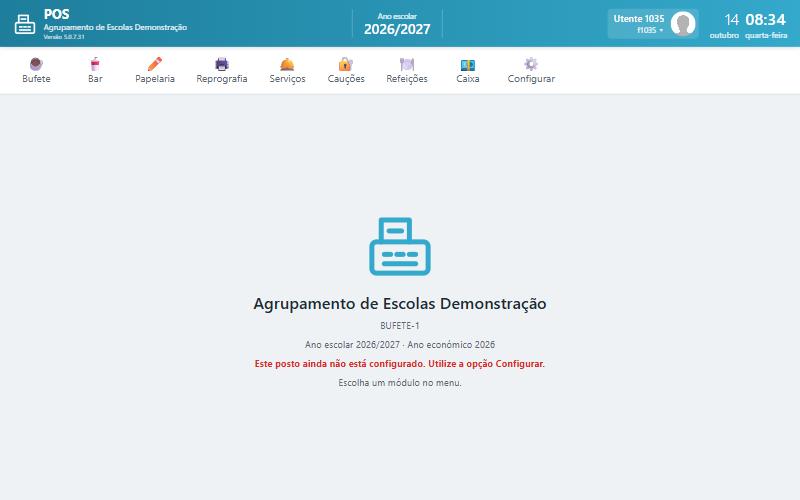Image resolution: width=800 pixels, height=500 pixels.
Task: Click the Bar menu label
Action: click(x=95, y=79)
